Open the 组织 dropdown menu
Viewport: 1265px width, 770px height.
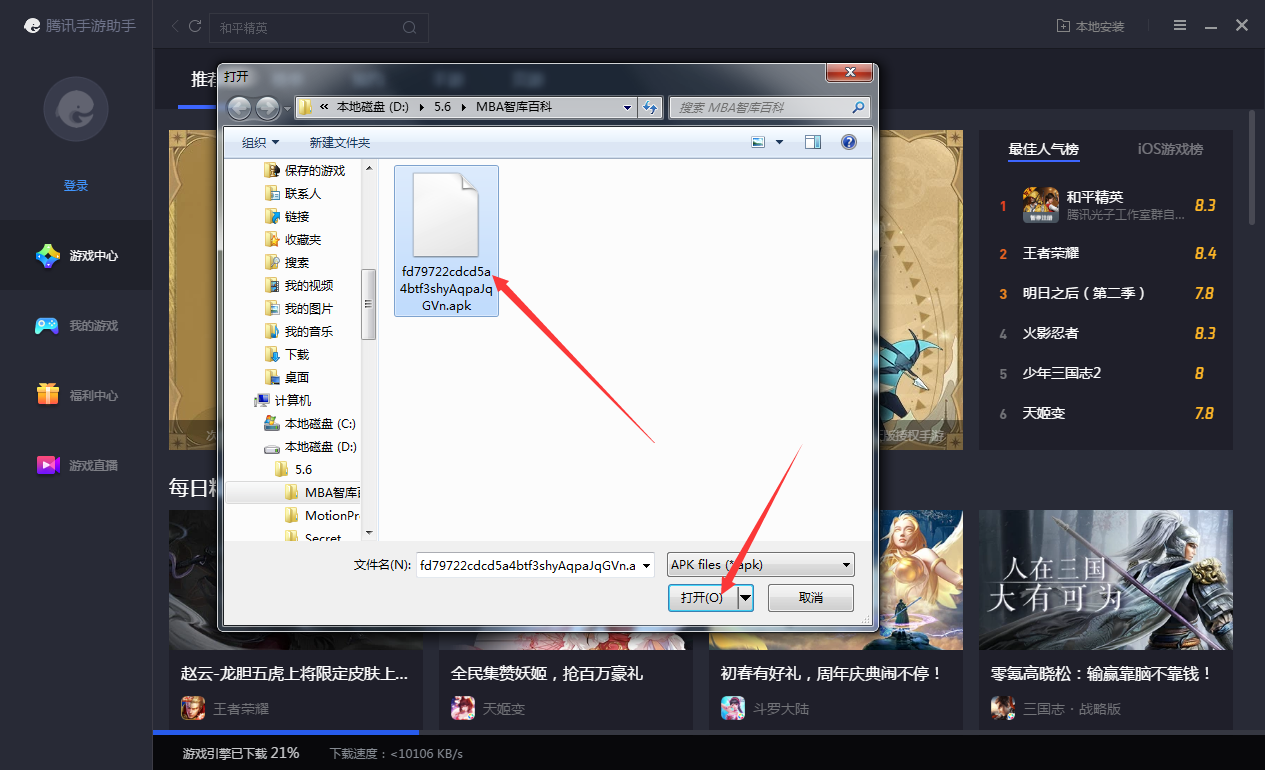(x=258, y=141)
